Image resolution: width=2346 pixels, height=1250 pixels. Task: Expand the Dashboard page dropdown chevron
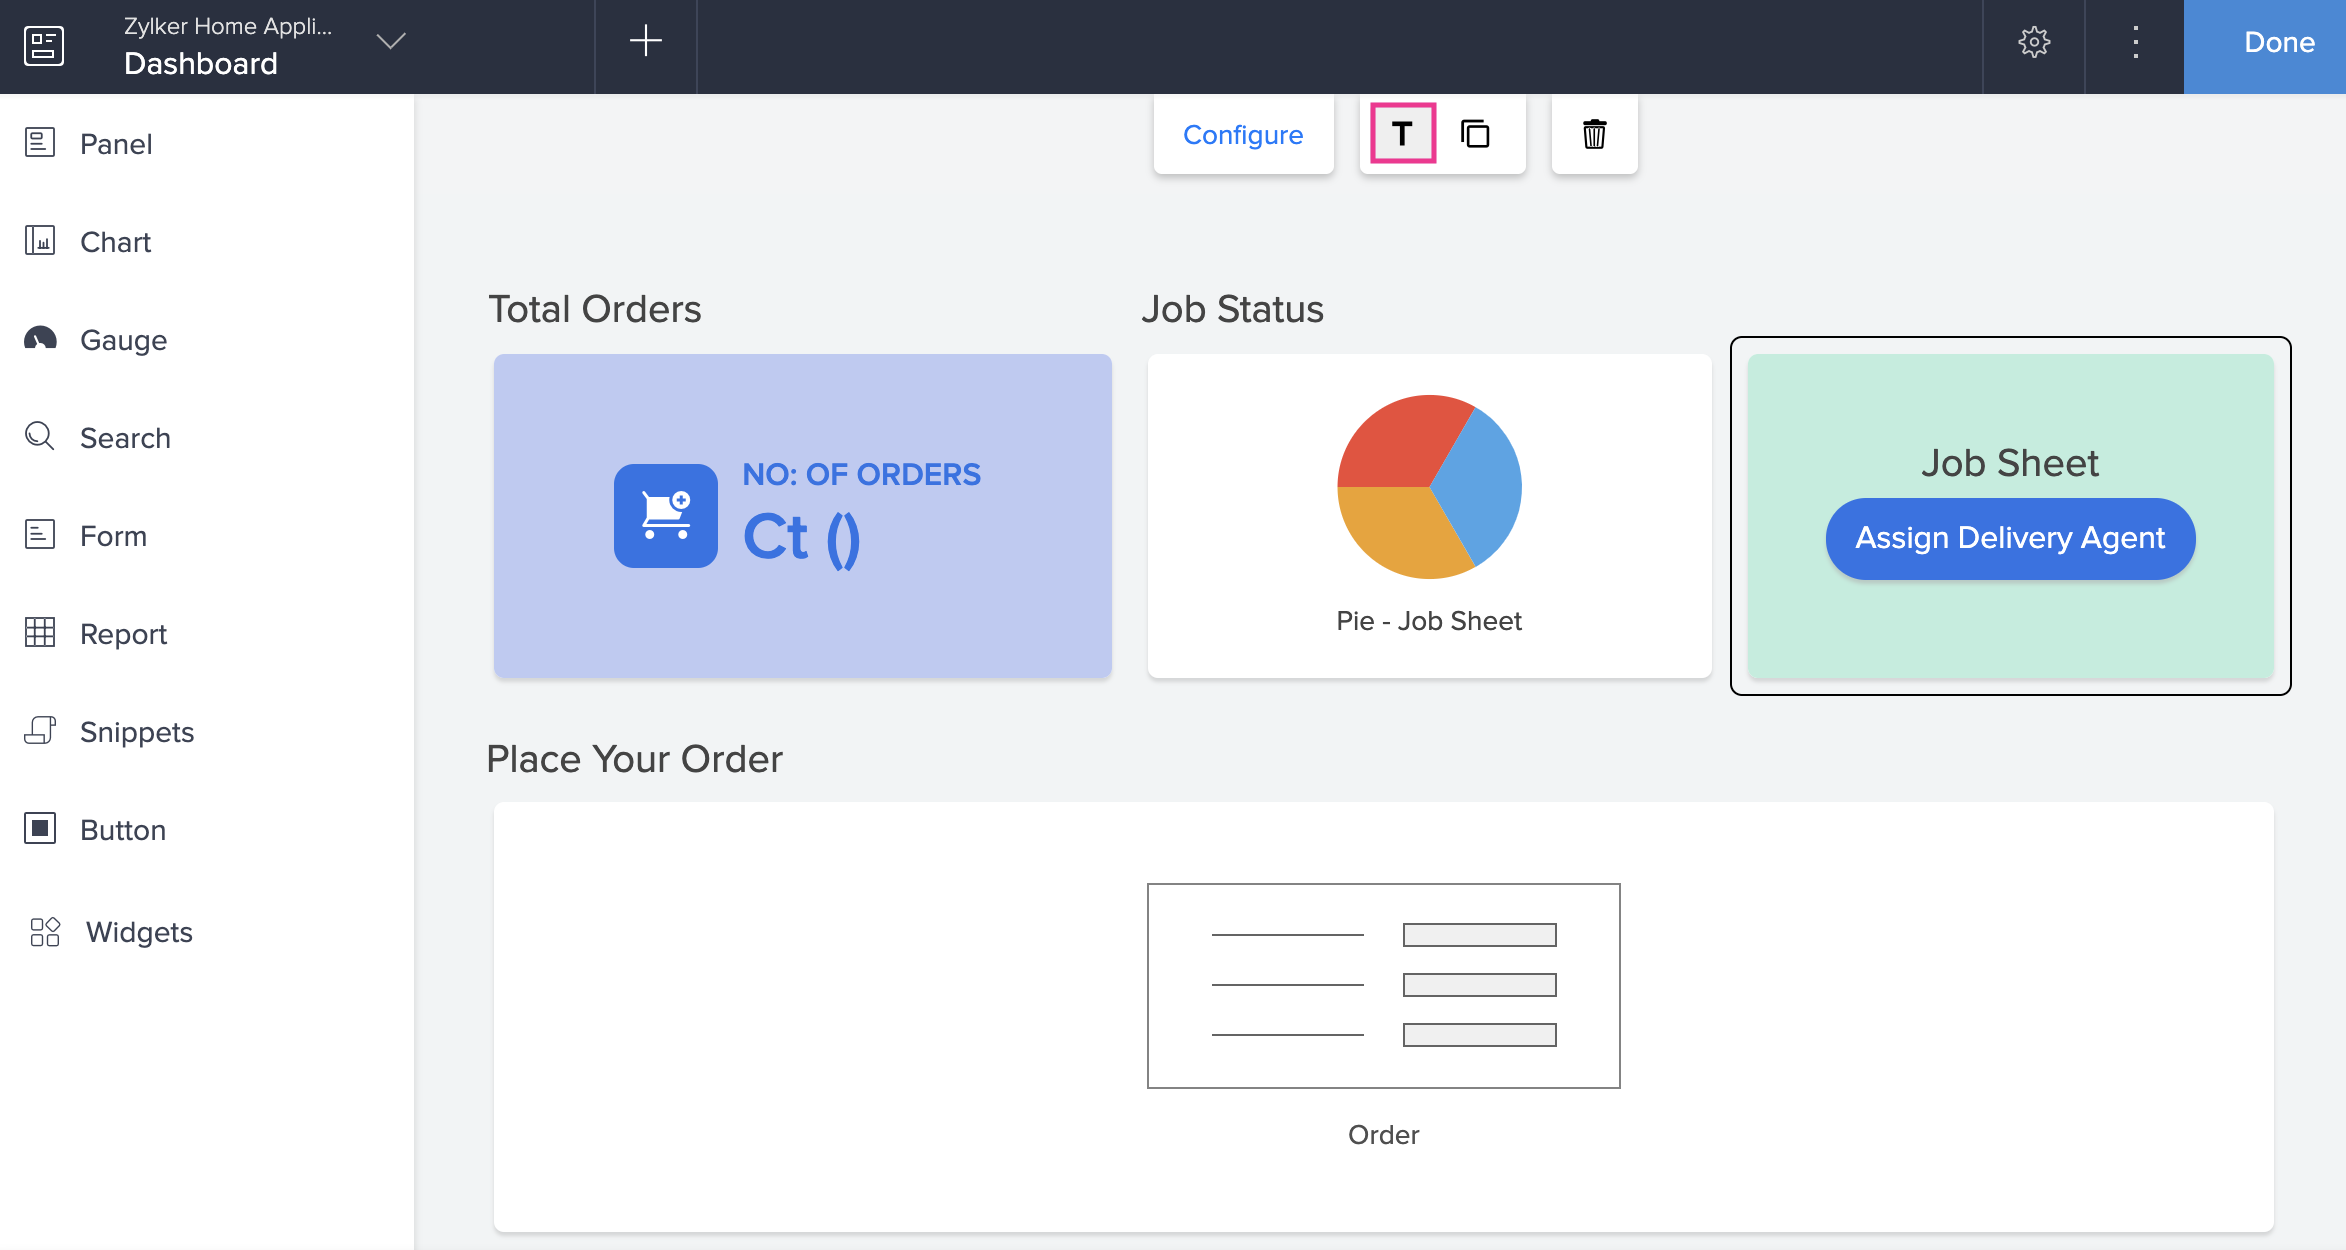tap(390, 41)
